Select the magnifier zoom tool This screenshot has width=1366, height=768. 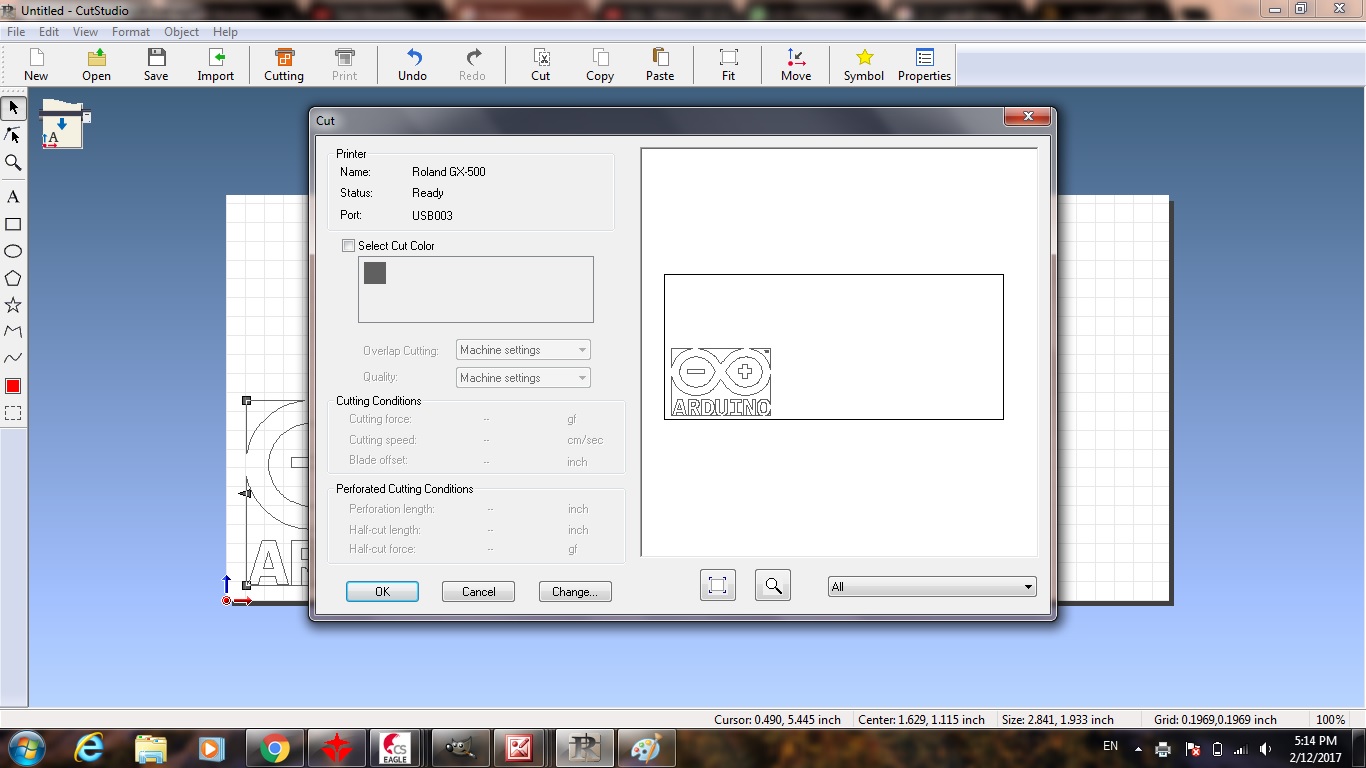[x=13, y=162]
